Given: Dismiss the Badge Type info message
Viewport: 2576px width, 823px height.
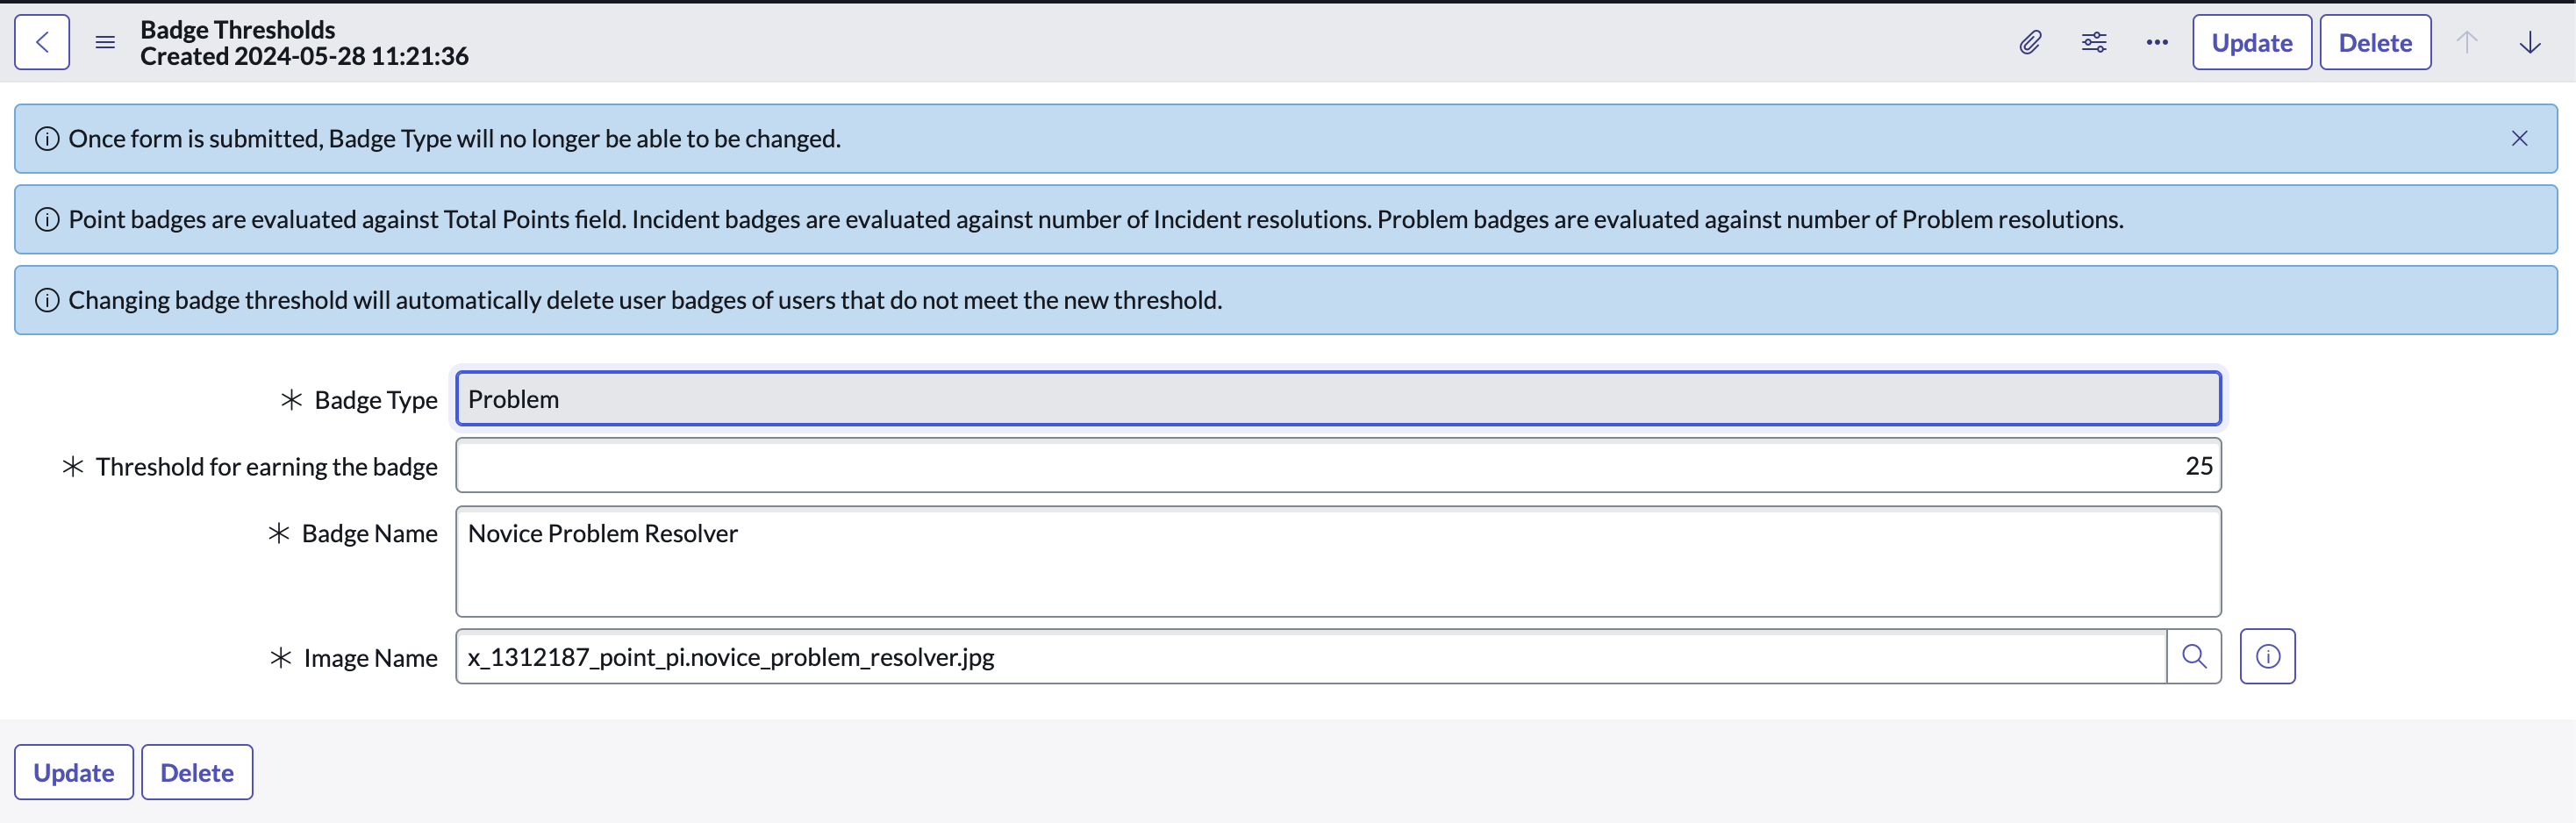Looking at the screenshot, I should point(2518,139).
